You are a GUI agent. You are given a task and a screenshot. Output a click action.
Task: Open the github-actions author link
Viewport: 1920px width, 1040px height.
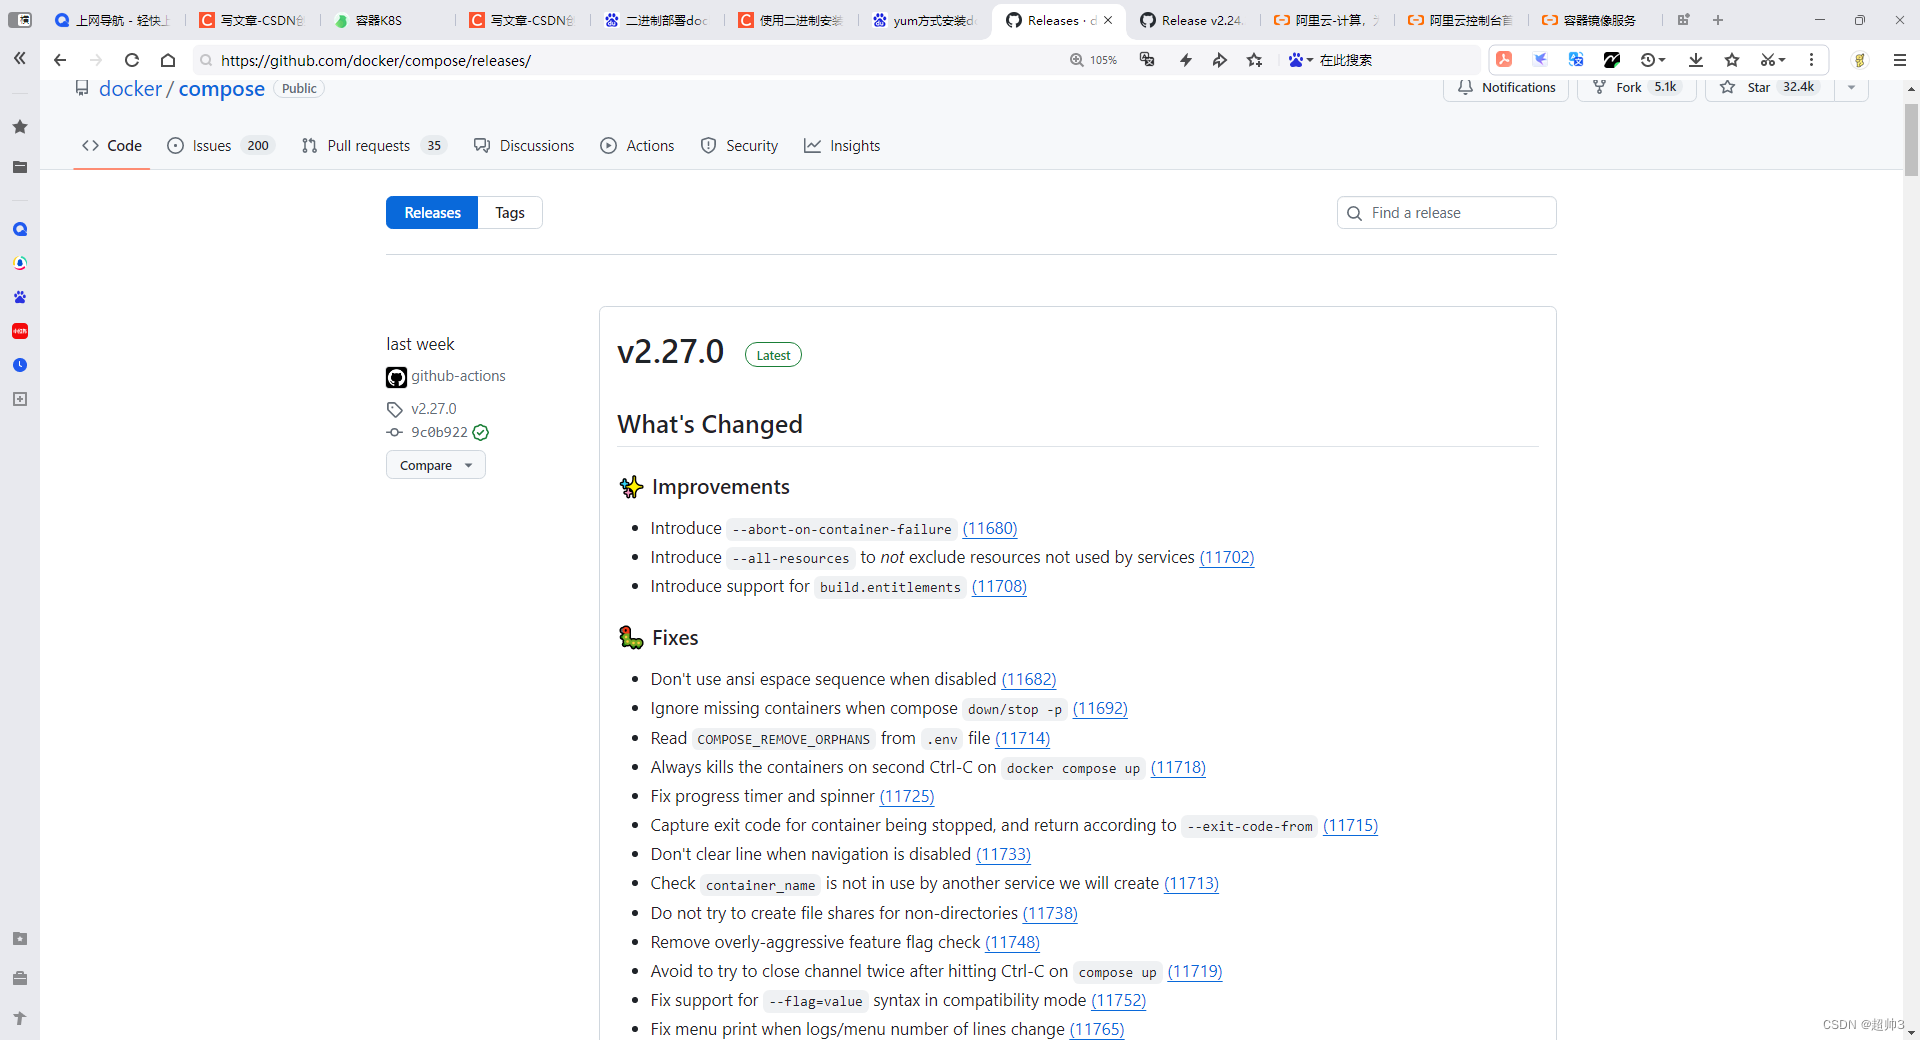(x=458, y=376)
